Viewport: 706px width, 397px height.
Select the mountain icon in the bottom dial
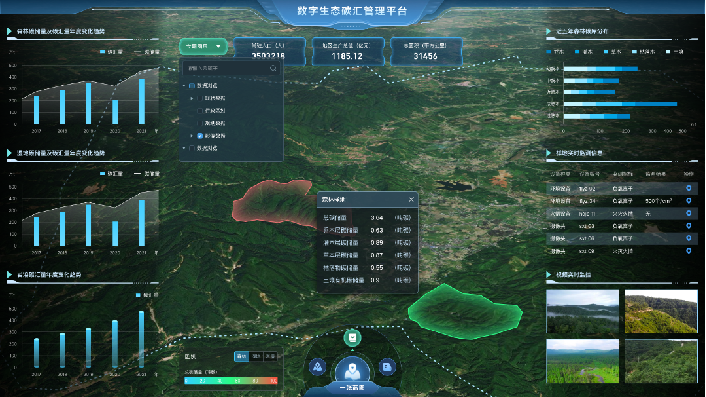click(317, 367)
